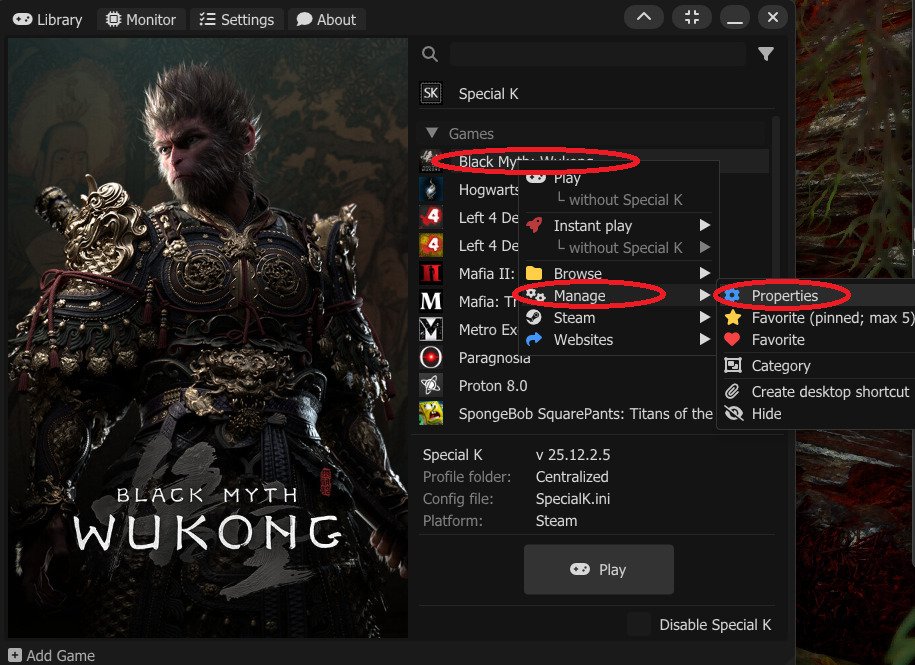Select the Special K SK logo icon
Viewport: 915px width, 665px height.
coord(431,93)
